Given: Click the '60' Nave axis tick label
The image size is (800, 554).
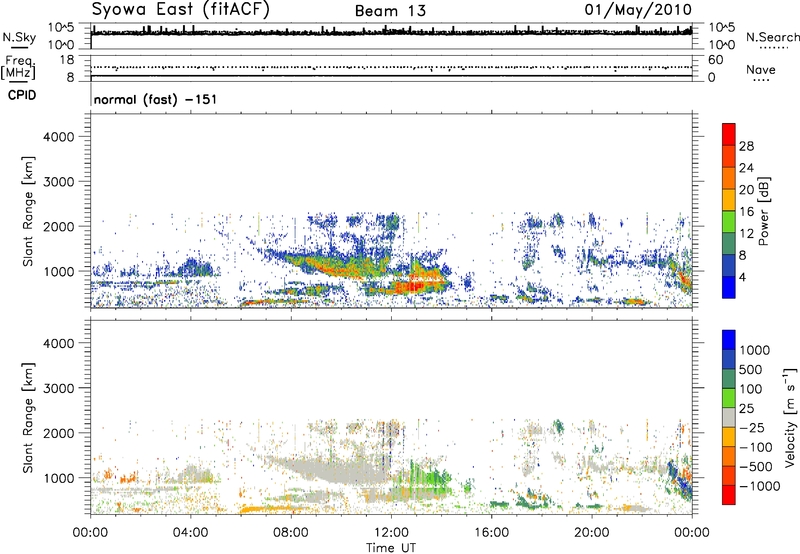Looking at the screenshot, I should pos(715,60).
